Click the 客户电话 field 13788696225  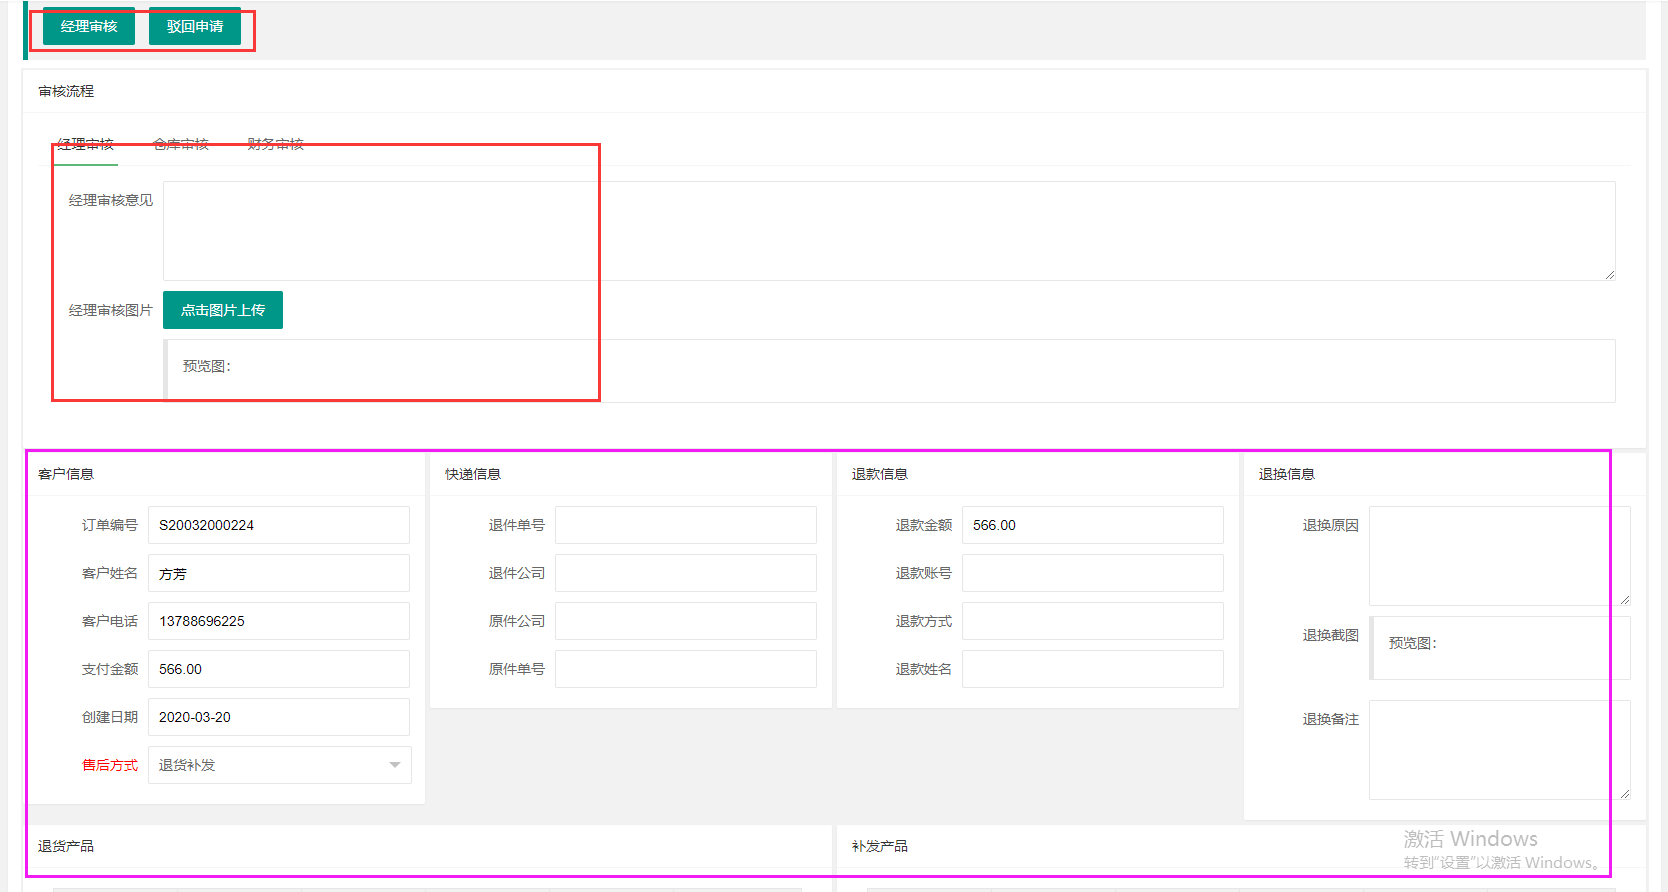click(279, 621)
